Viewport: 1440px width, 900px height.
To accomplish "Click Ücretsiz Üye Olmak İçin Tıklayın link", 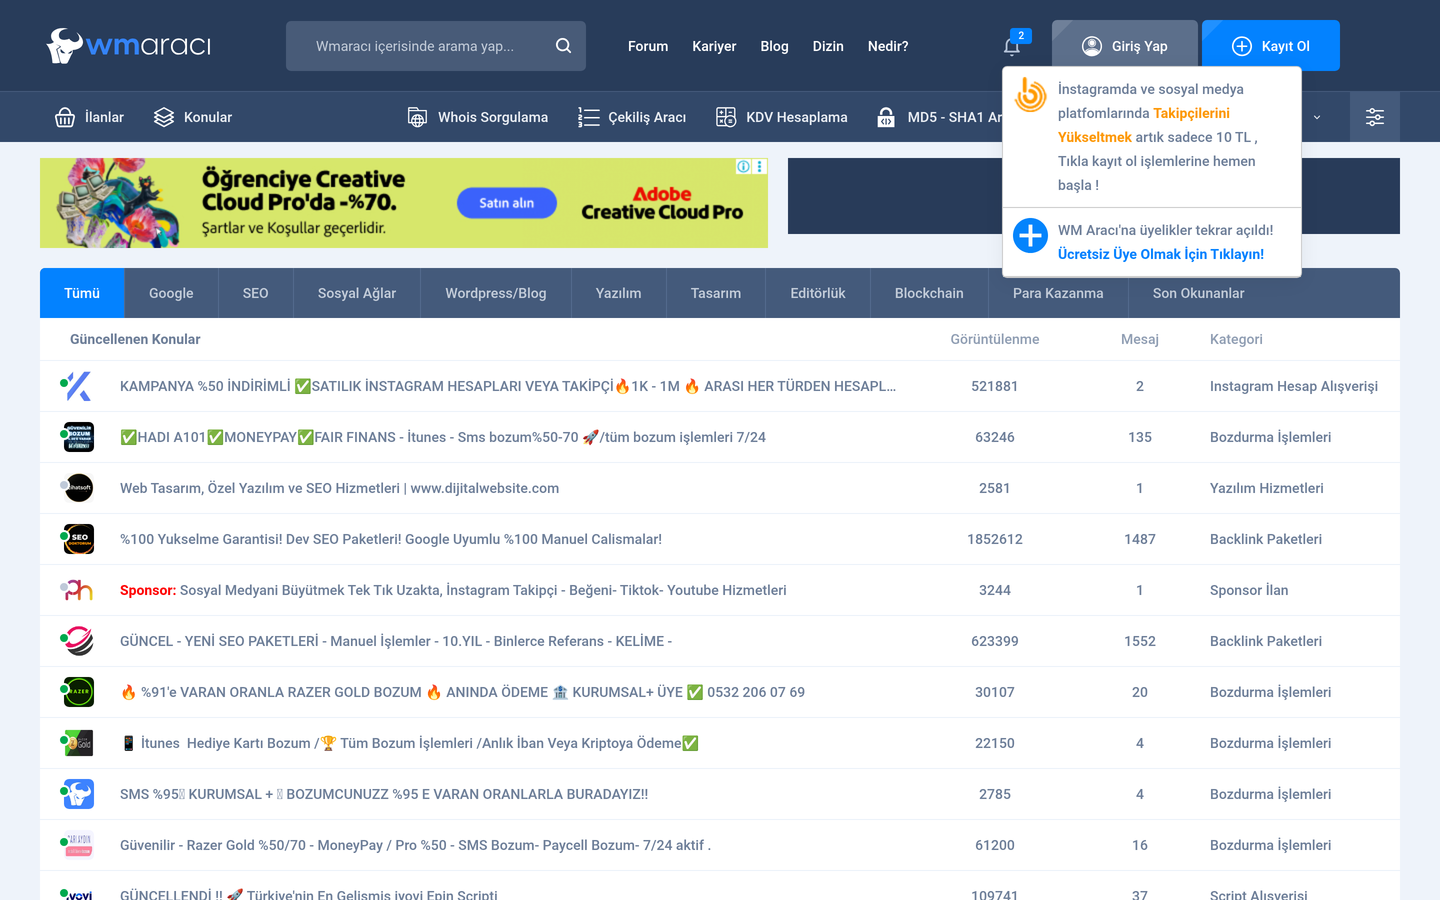I will click(1161, 254).
